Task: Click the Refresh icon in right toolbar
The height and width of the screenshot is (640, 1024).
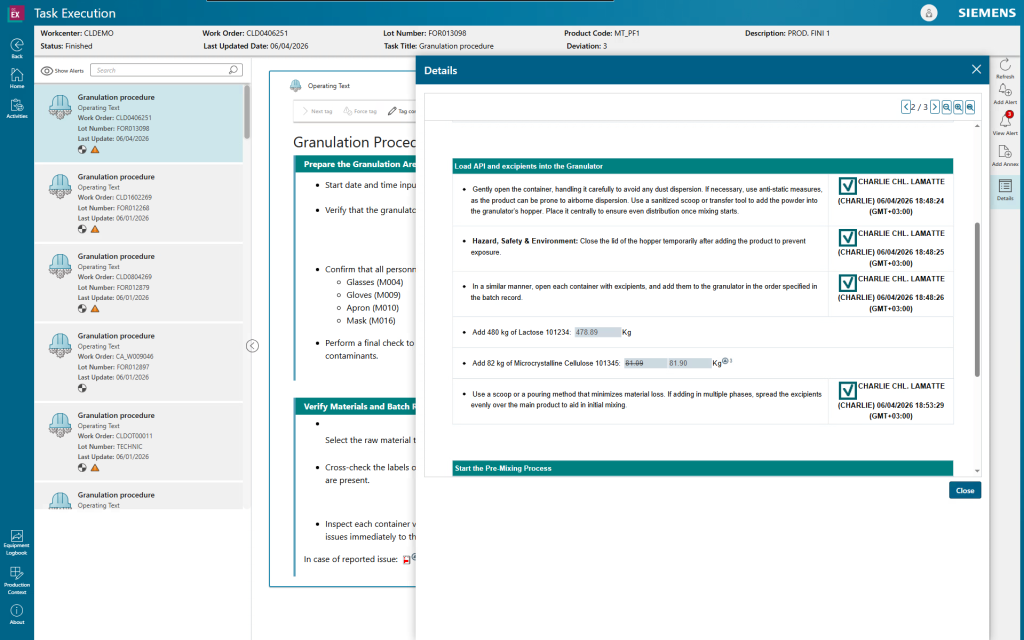Action: (1005, 68)
